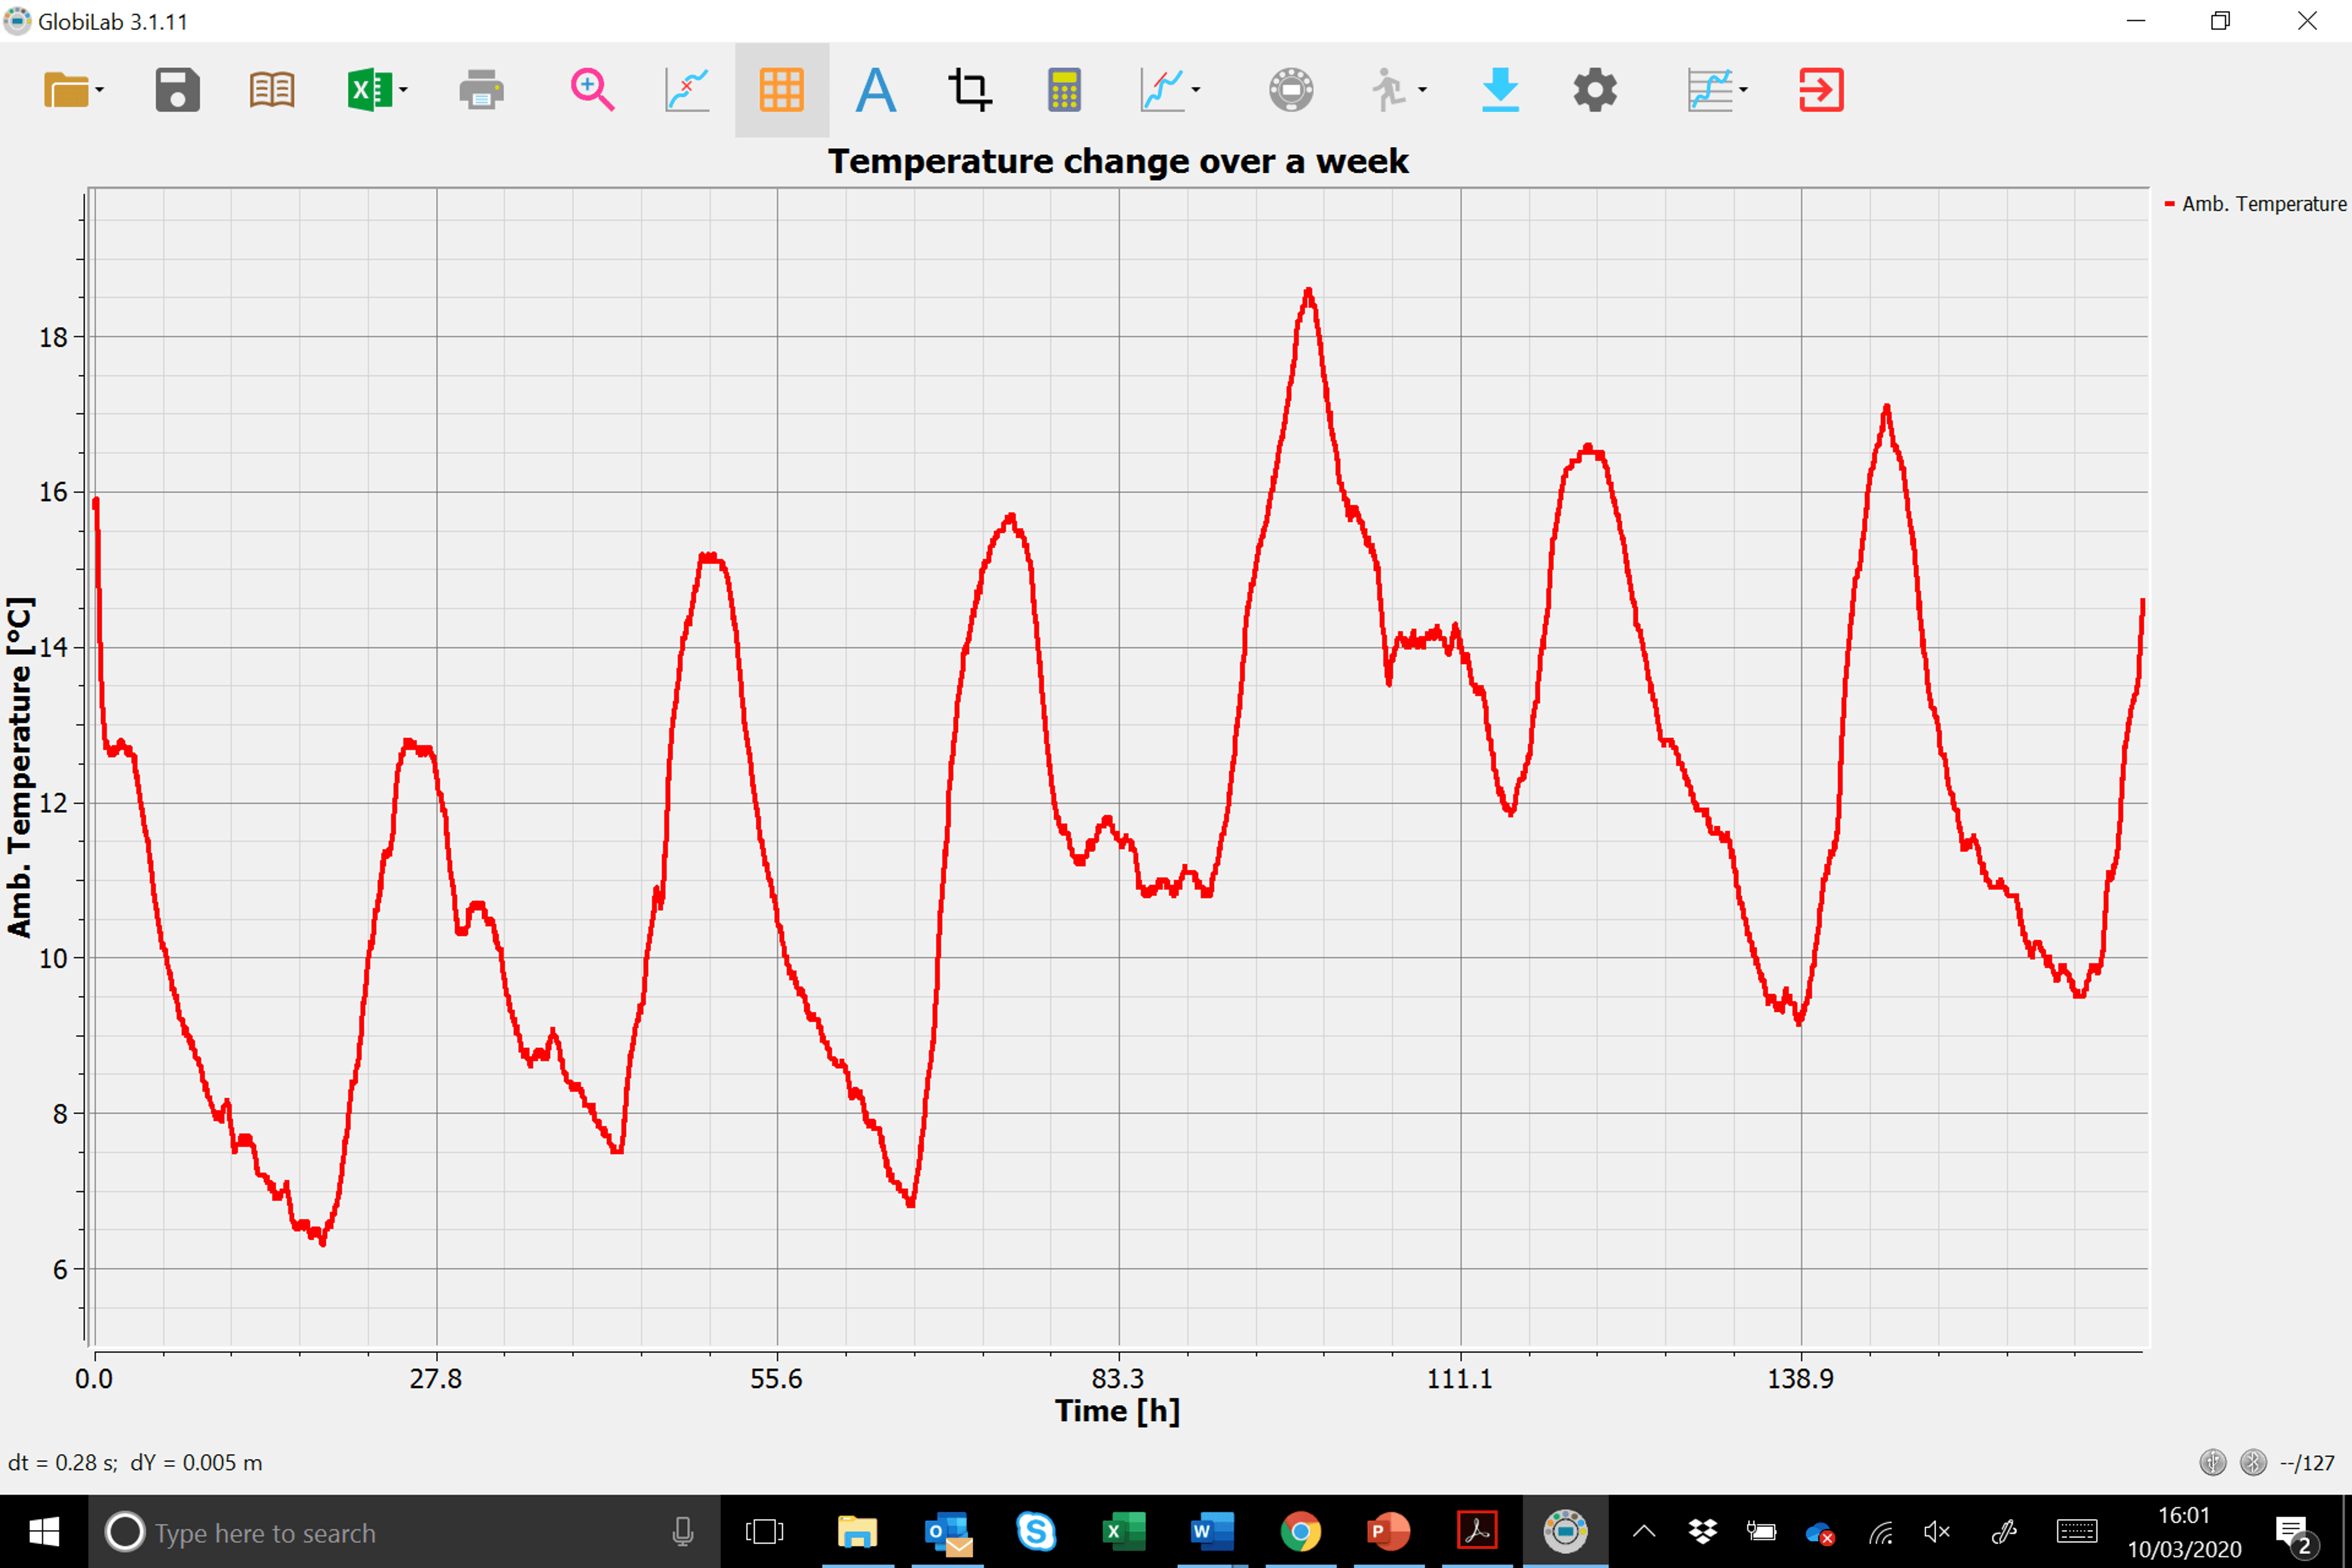Click the muted volume tray icon
The width and height of the screenshot is (2352, 1568).
(1937, 1532)
